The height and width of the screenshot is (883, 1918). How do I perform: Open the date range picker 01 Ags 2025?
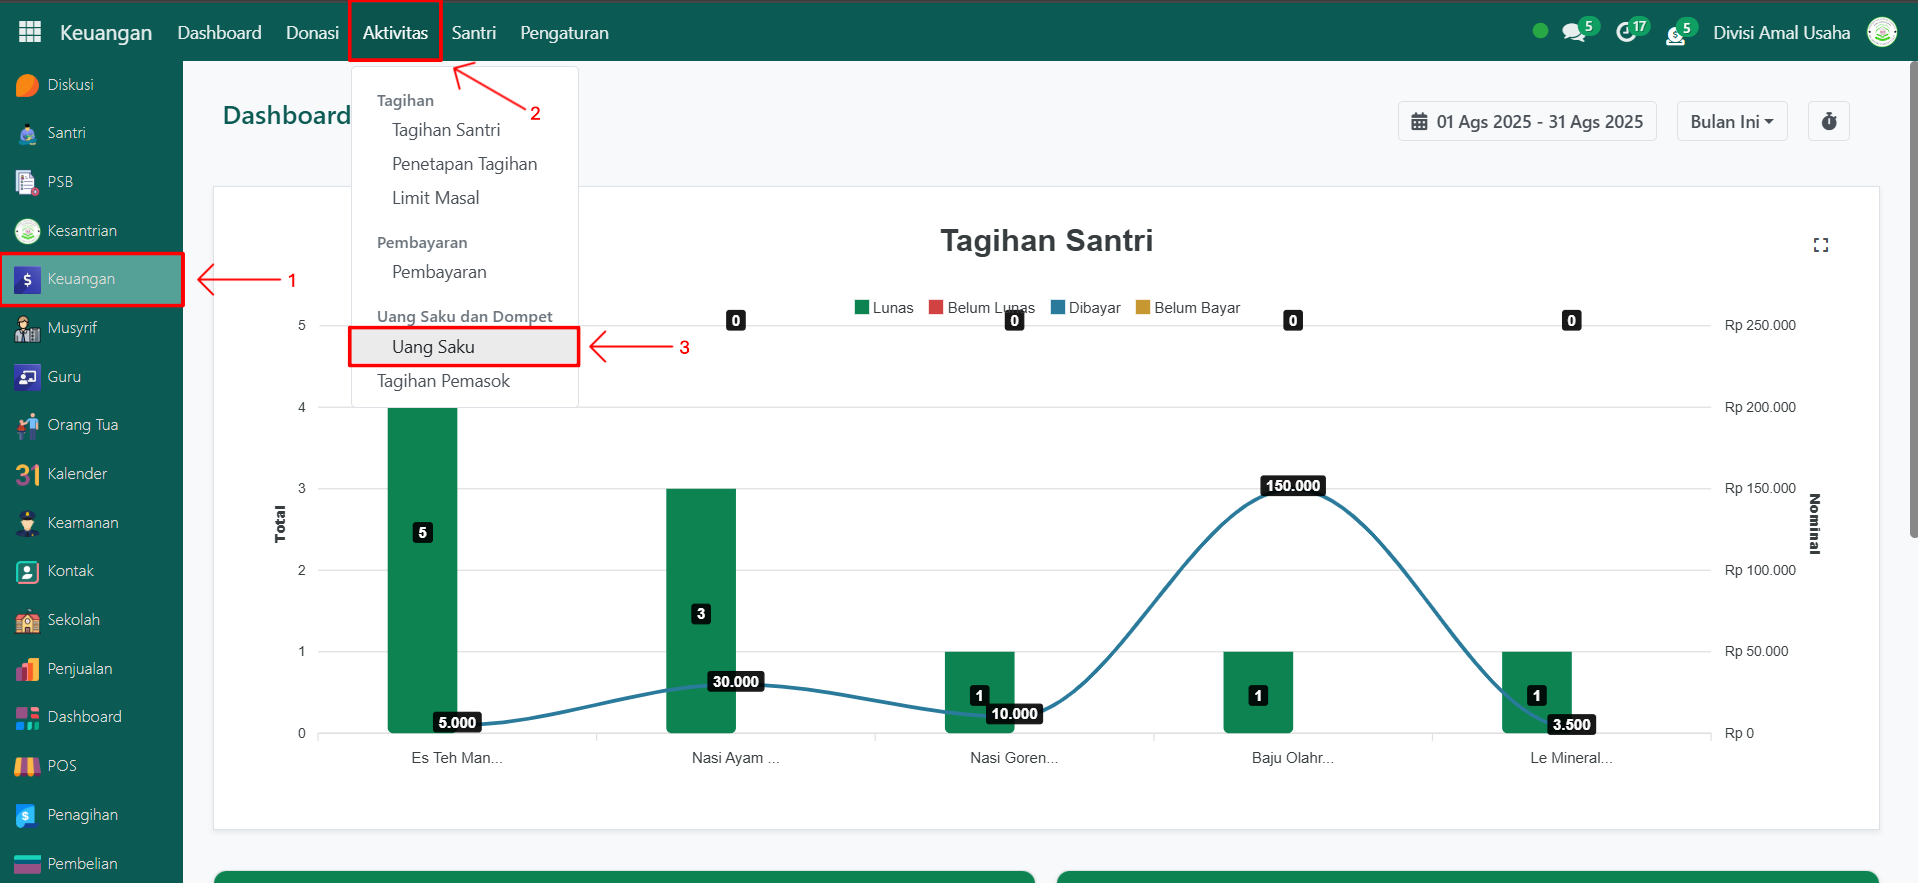[x=1526, y=121]
